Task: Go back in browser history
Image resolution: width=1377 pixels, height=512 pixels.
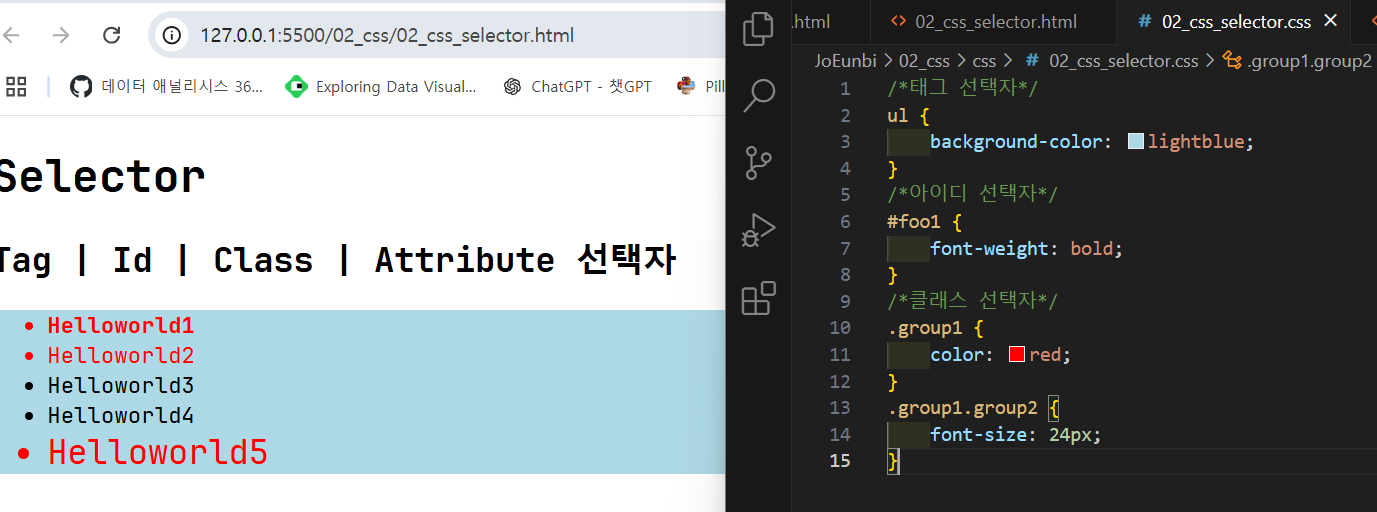Action: [x=11, y=36]
